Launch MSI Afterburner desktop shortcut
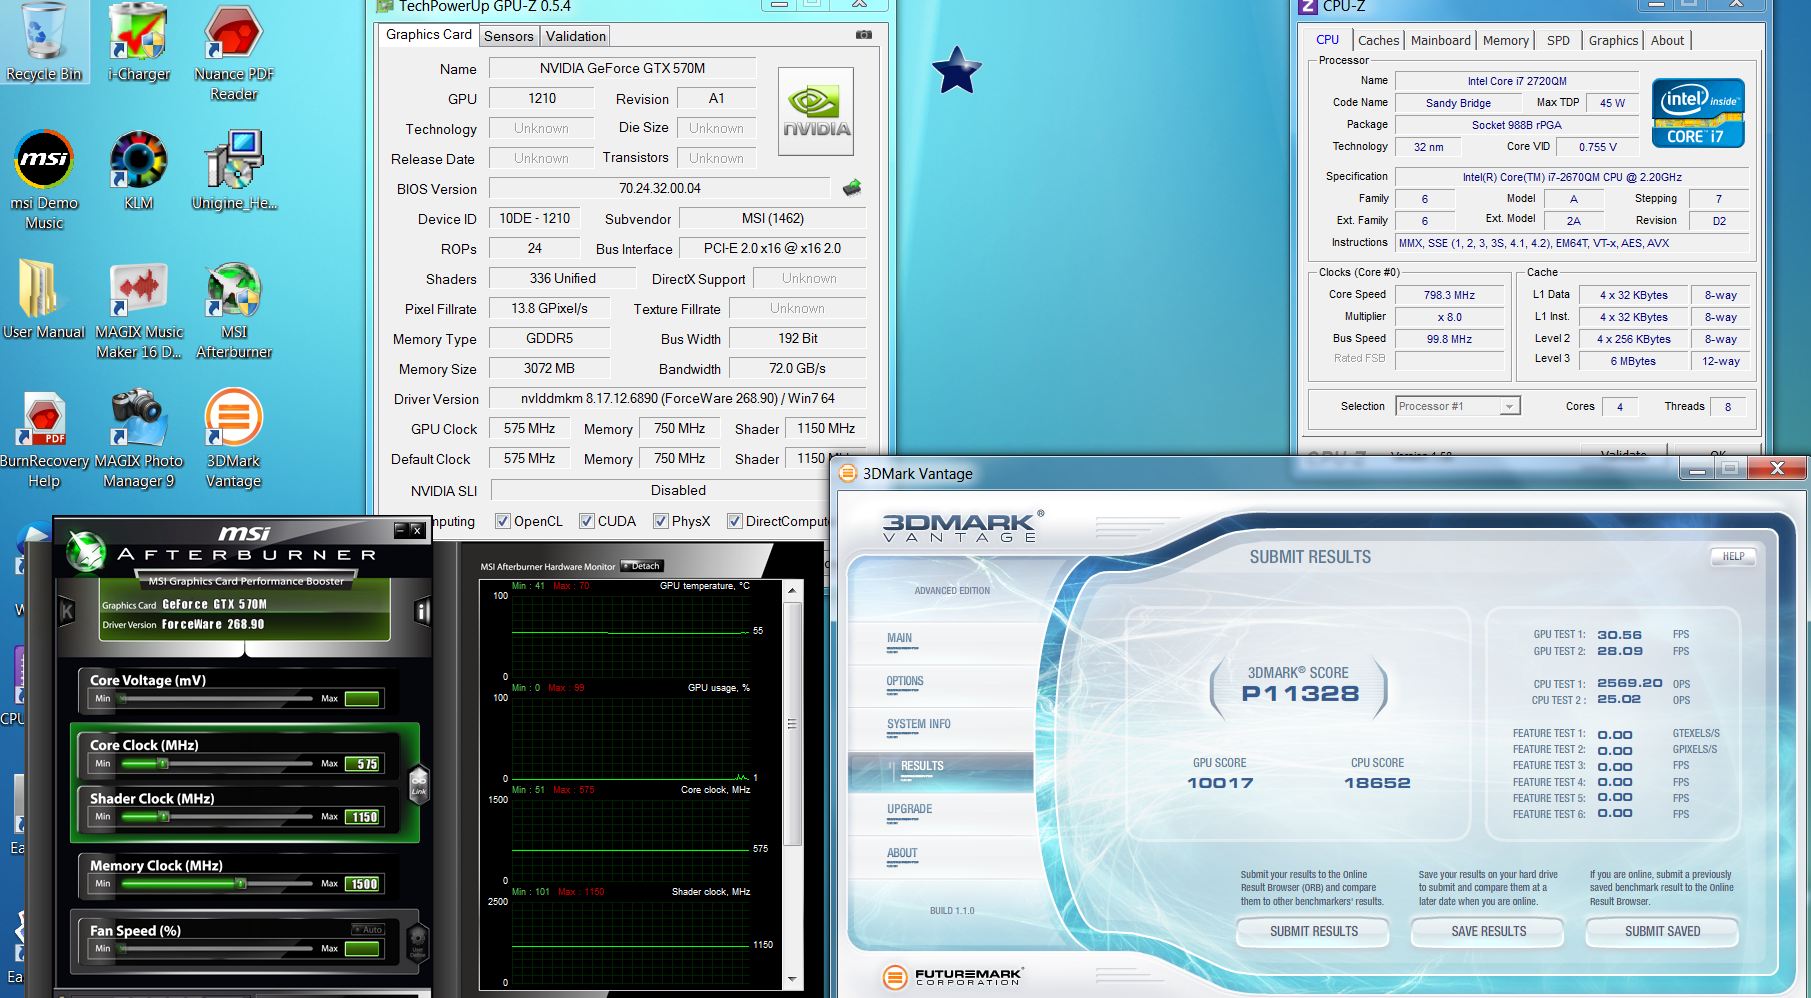 click(x=234, y=310)
